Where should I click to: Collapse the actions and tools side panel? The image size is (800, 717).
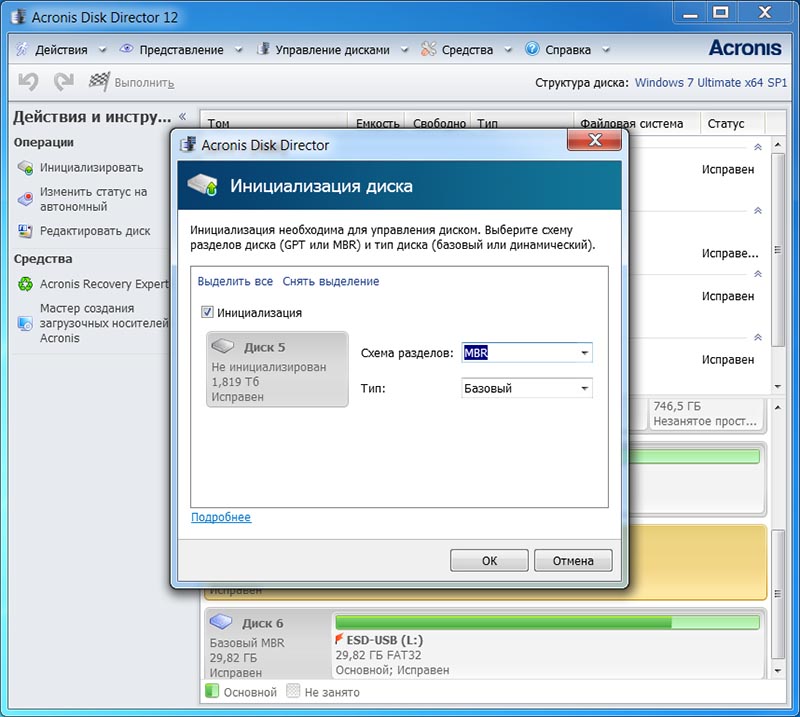(183, 116)
